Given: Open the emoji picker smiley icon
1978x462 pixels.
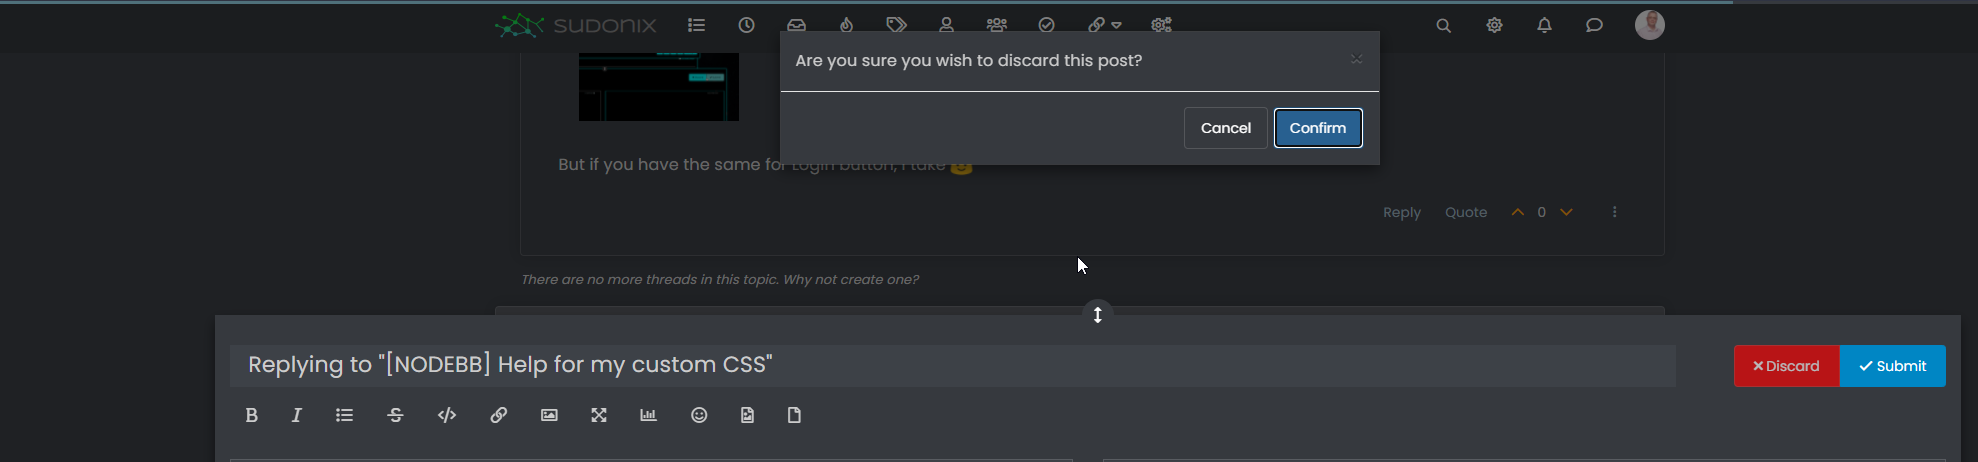Looking at the screenshot, I should coord(699,415).
